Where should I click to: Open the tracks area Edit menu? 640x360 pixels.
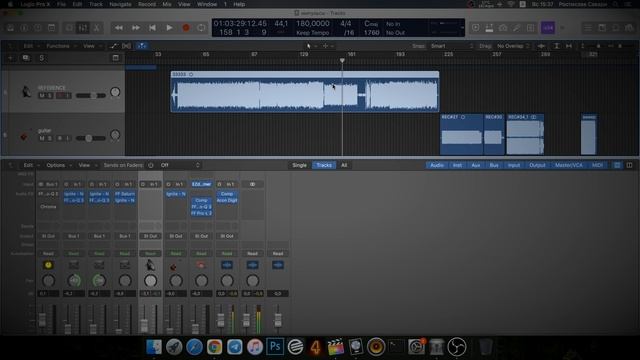[31, 46]
